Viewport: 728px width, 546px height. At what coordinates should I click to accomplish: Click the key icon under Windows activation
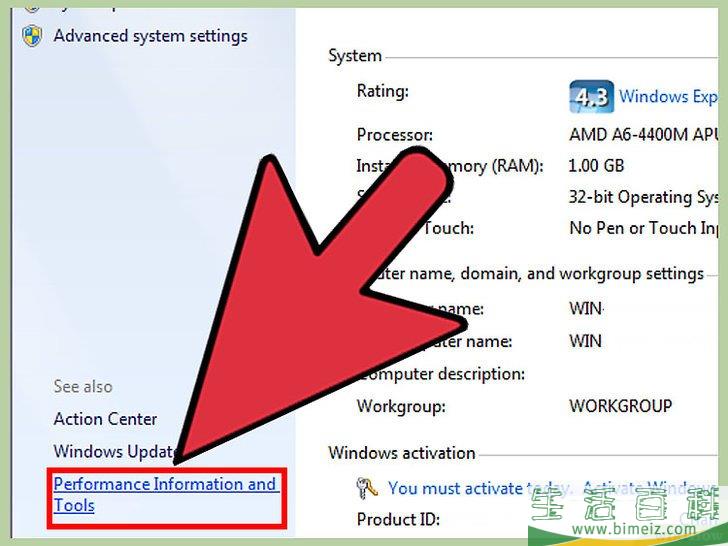367,488
